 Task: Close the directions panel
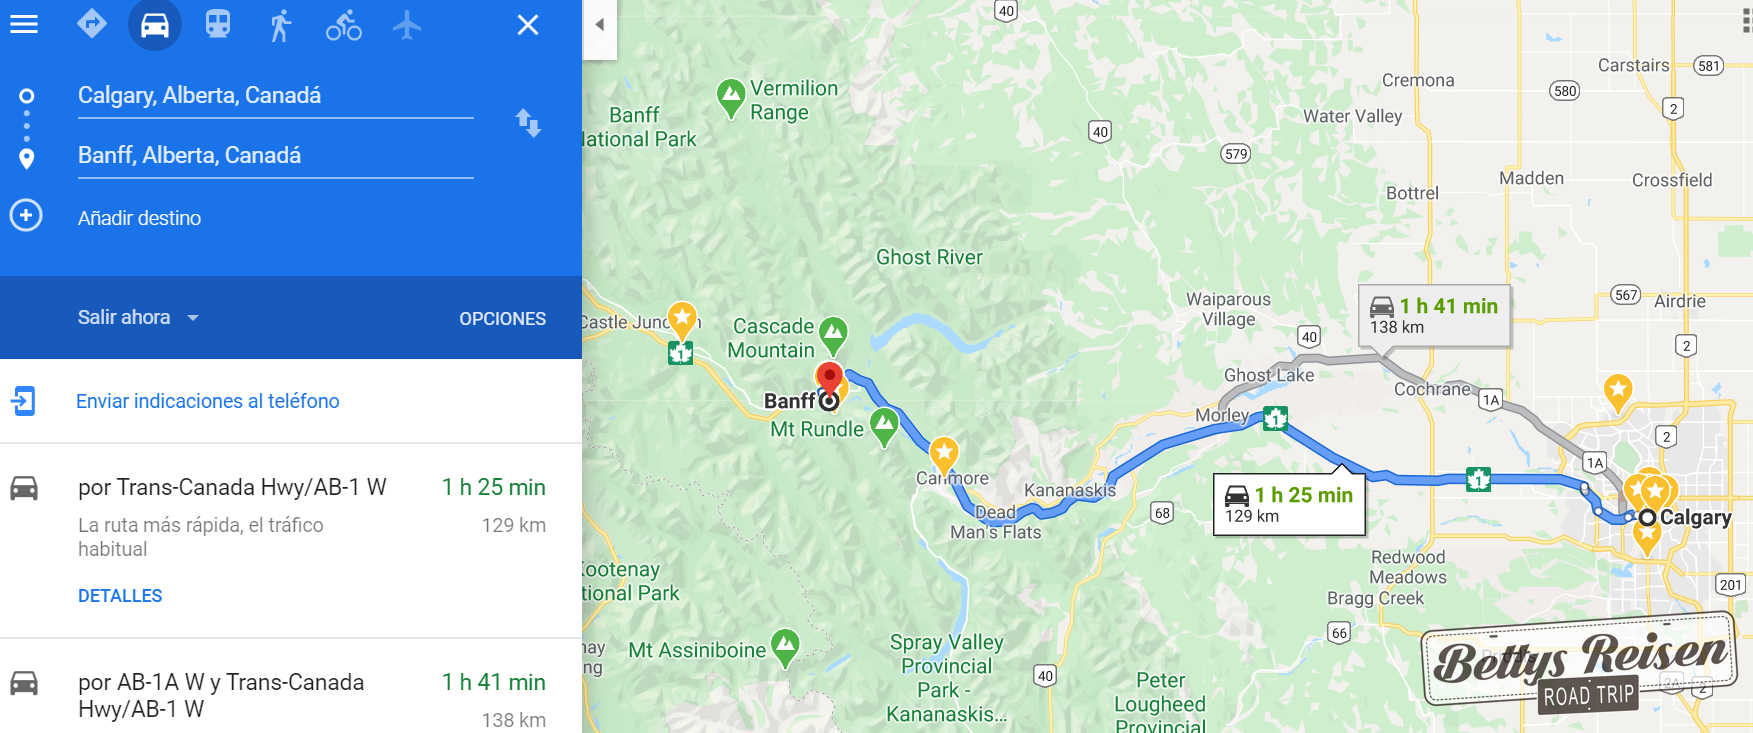pos(528,25)
